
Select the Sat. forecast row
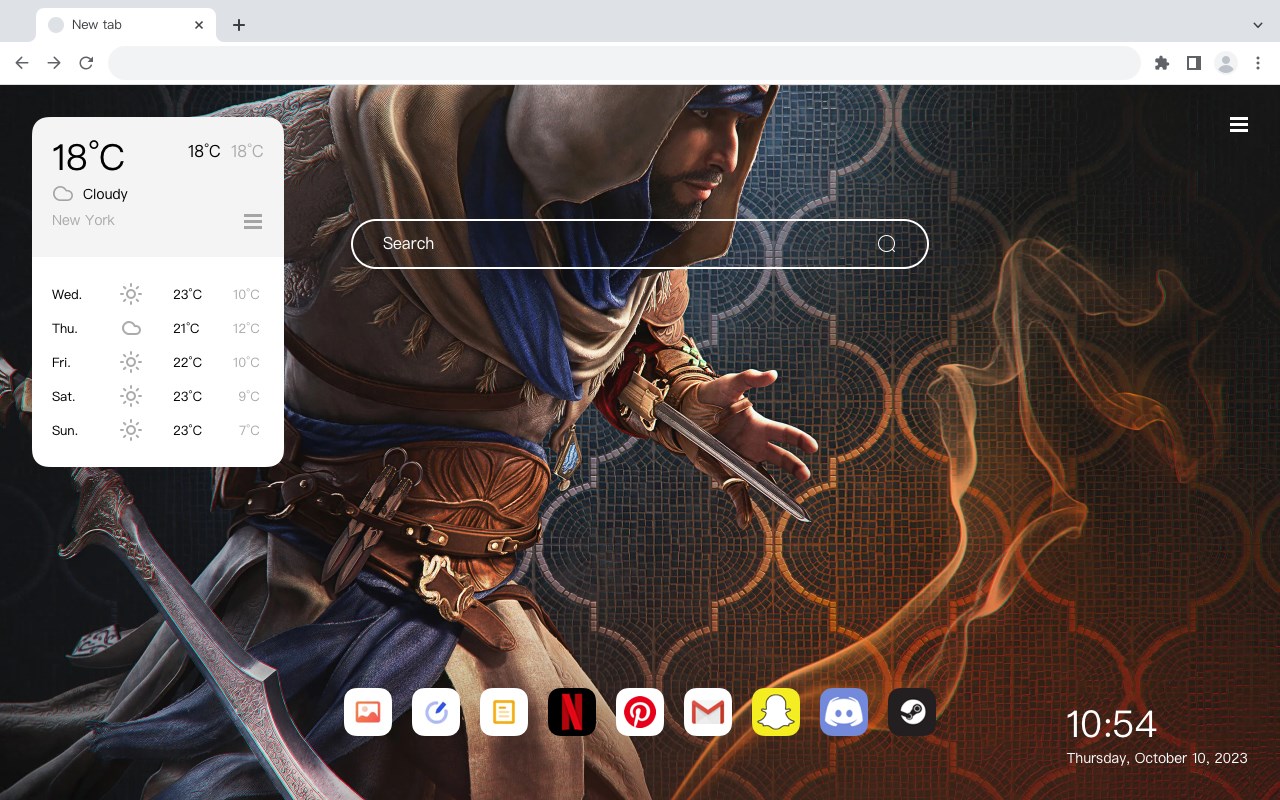point(158,396)
